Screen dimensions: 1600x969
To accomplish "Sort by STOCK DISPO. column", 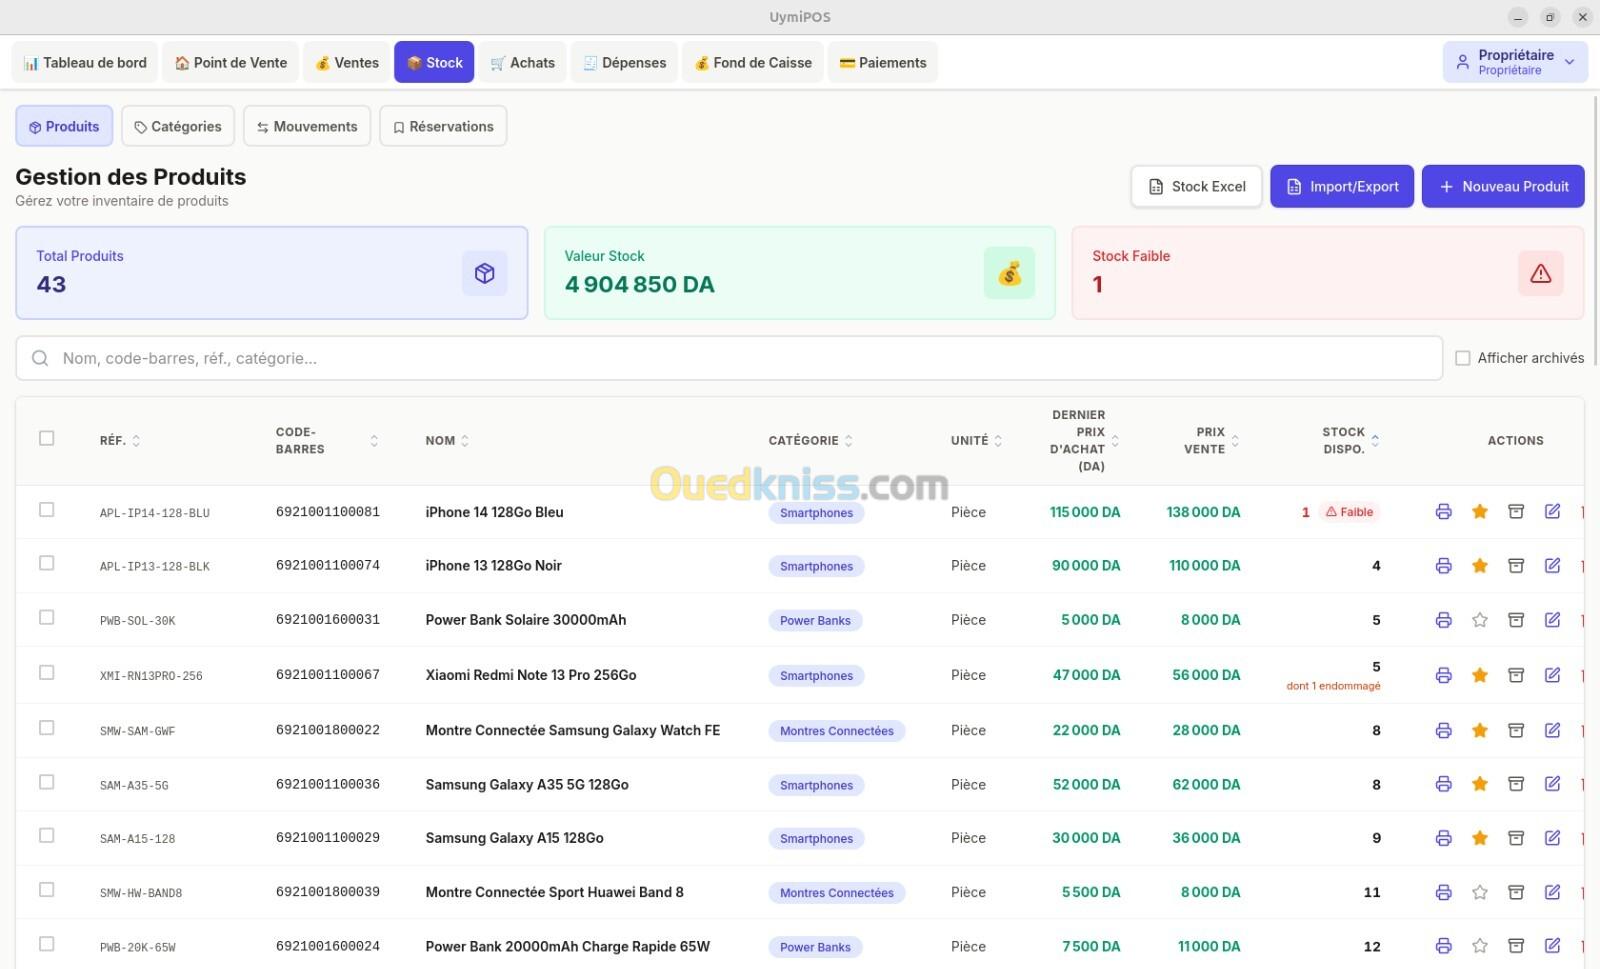I will point(1350,441).
